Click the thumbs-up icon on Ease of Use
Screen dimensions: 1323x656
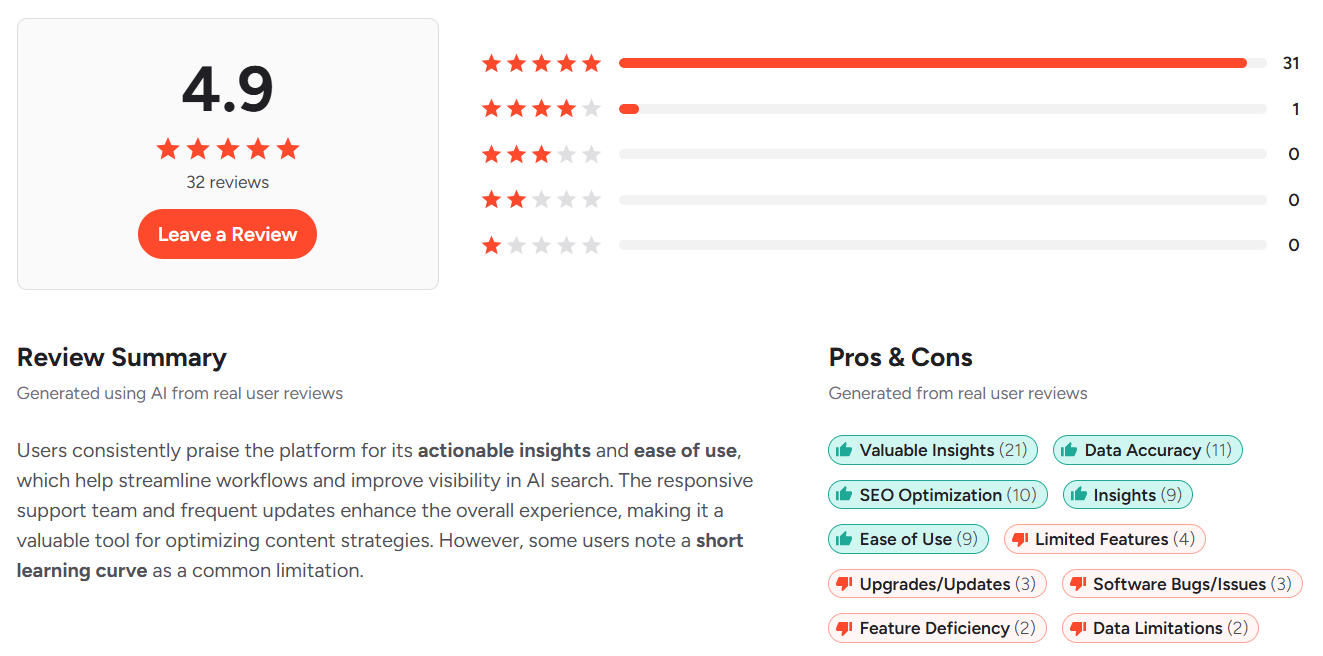click(x=842, y=539)
